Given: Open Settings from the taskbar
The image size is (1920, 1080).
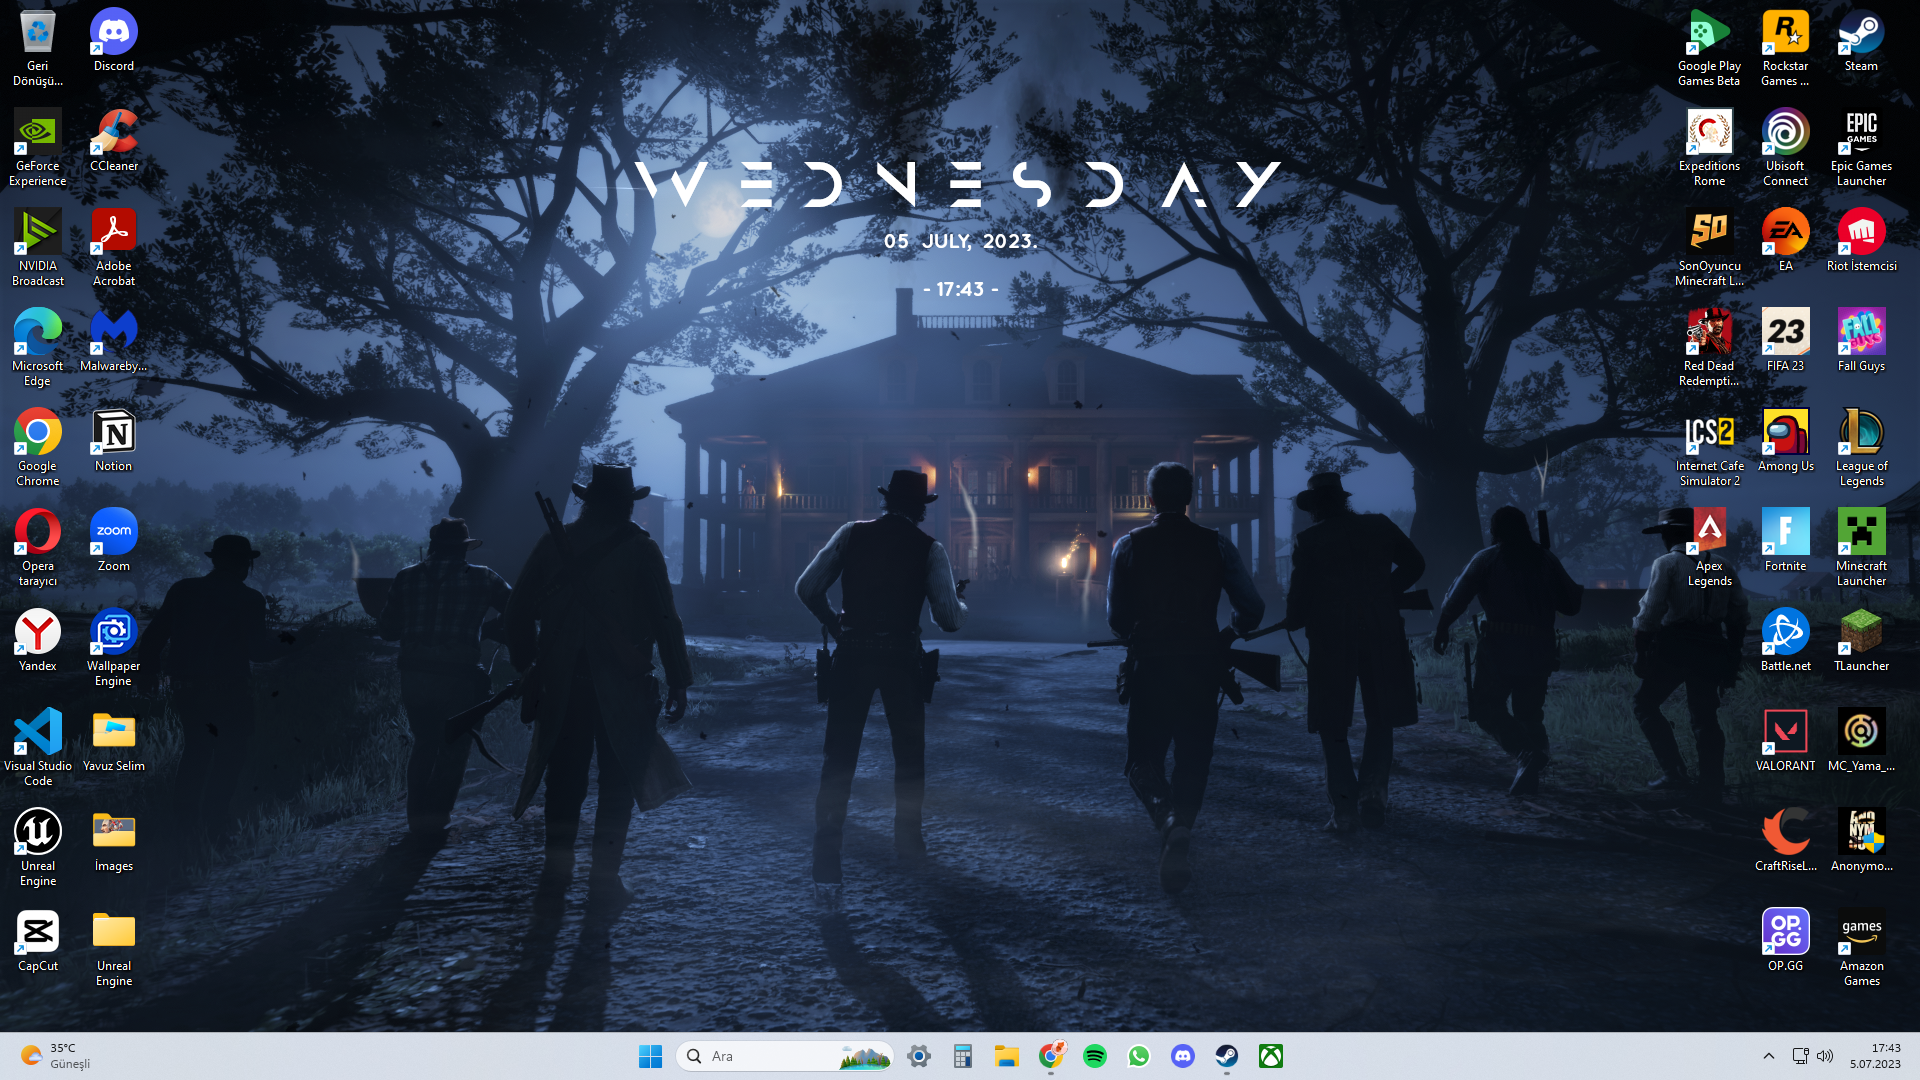Looking at the screenshot, I should (919, 1056).
